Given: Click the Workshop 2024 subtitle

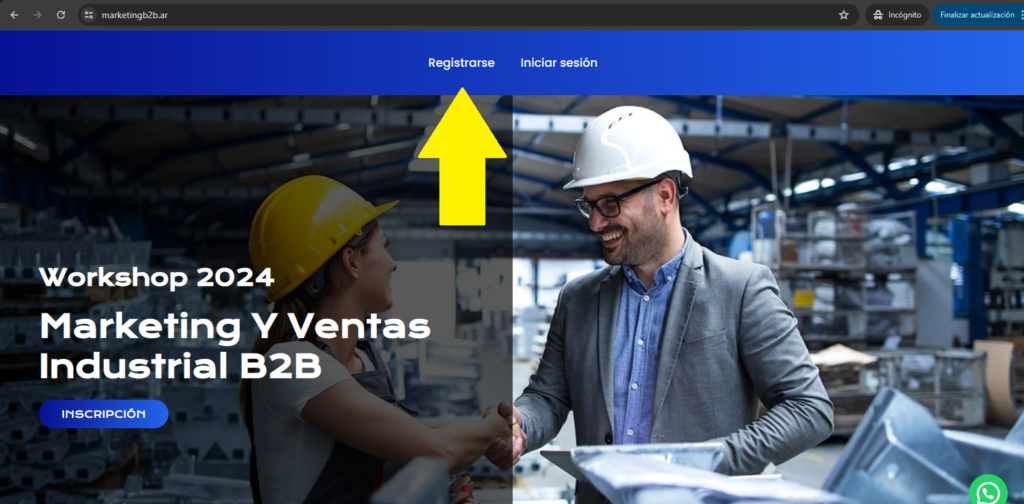Looking at the screenshot, I should 157,277.
